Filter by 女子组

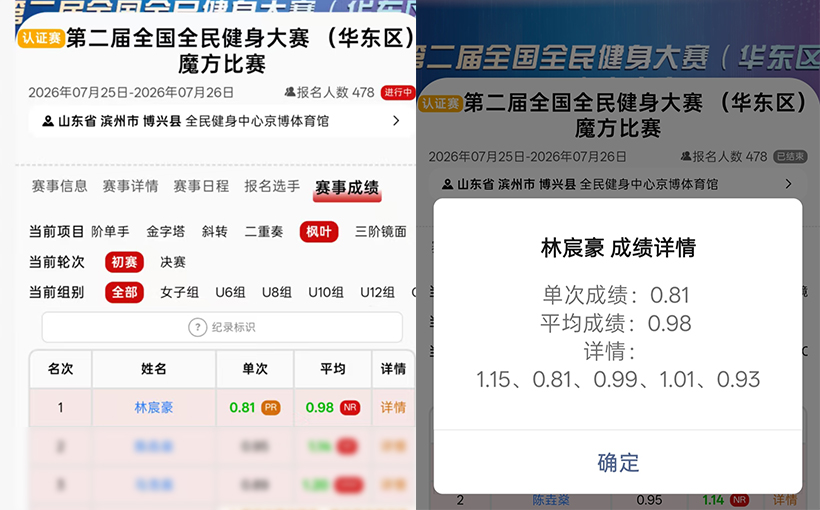[179, 292]
